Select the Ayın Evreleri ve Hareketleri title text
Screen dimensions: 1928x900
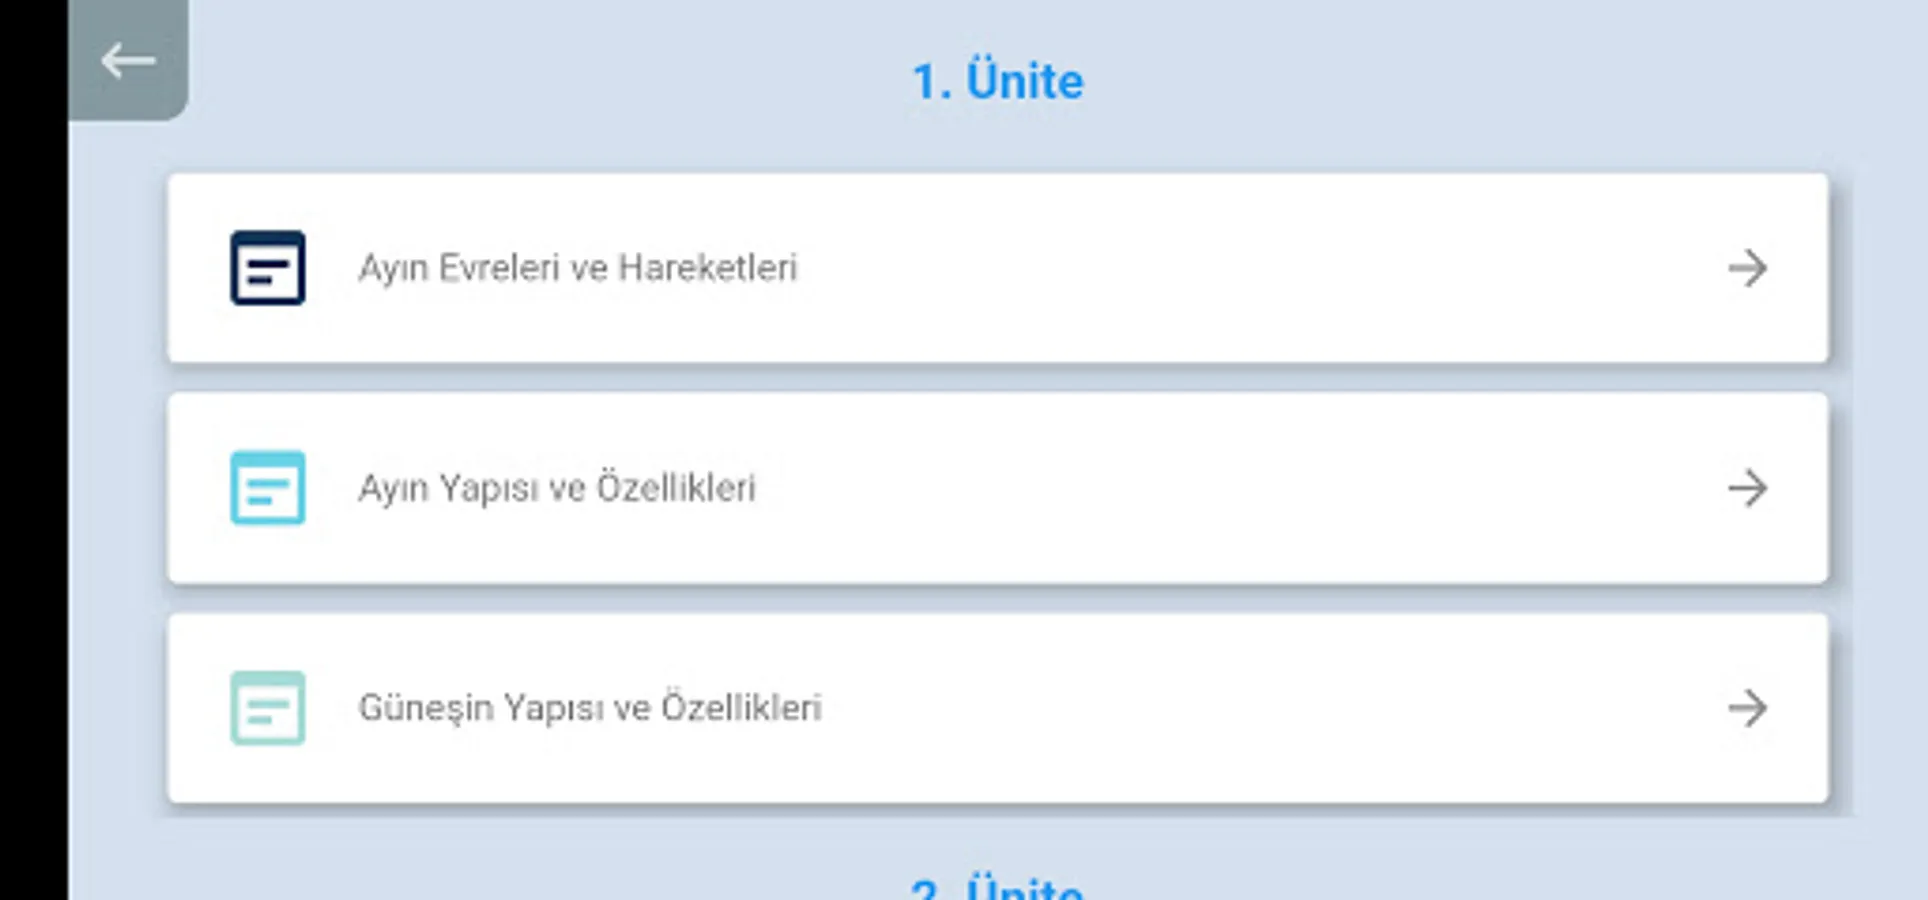578,269
